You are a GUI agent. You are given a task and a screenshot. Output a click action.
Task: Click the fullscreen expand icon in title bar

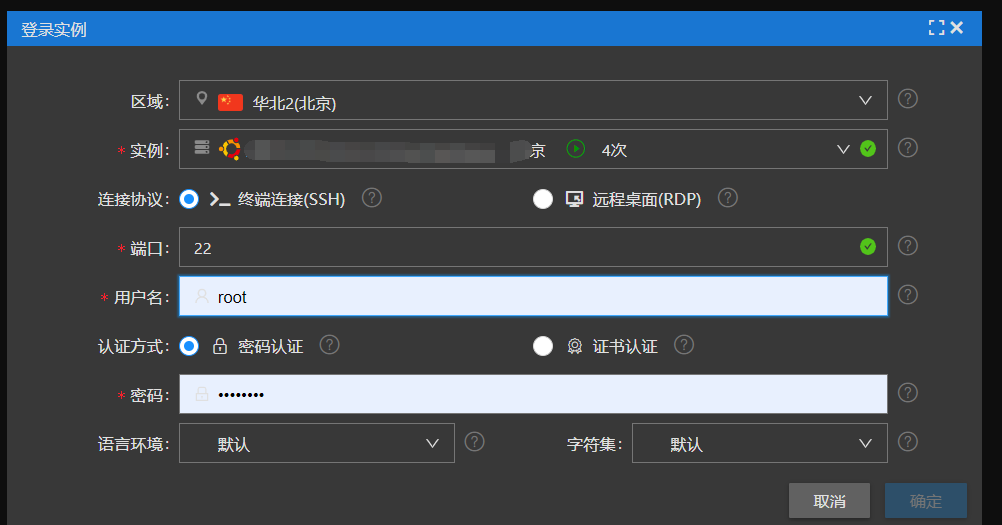click(936, 27)
